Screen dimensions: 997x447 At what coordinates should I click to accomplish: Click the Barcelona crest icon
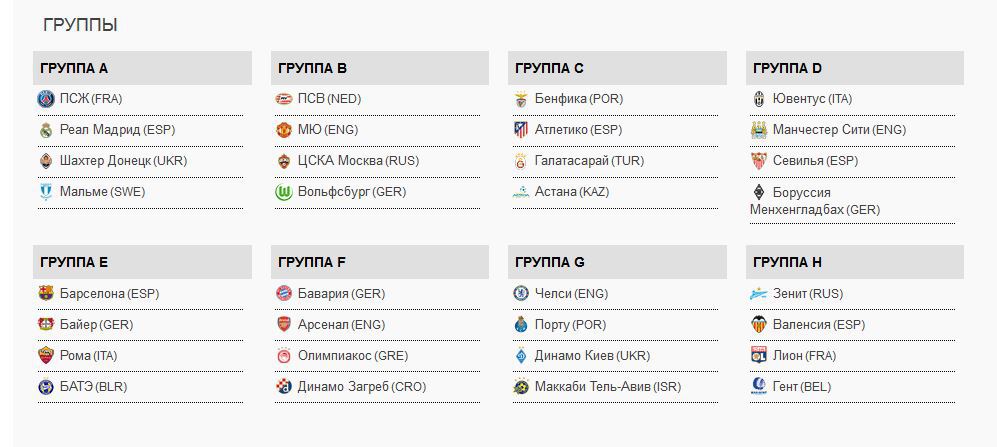tap(46, 294)
